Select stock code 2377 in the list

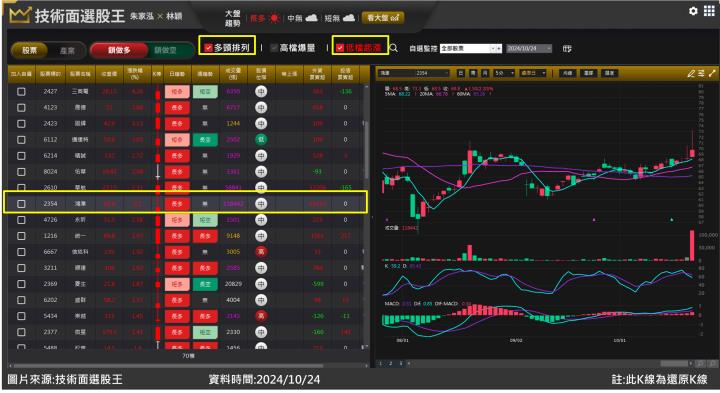[x=51, y=332]
